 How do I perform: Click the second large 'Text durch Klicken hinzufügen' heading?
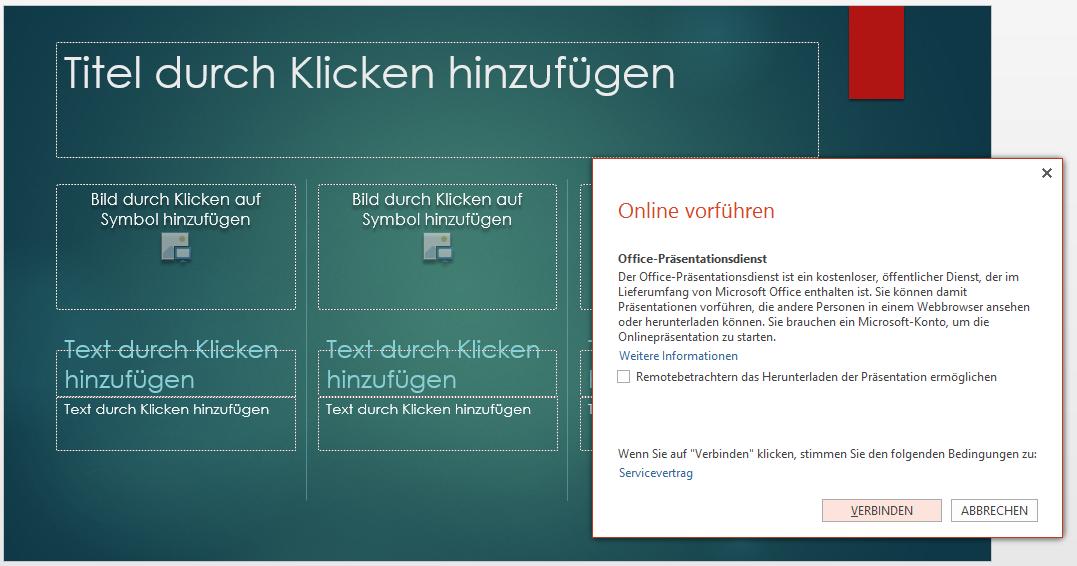(x=433, y=365)
